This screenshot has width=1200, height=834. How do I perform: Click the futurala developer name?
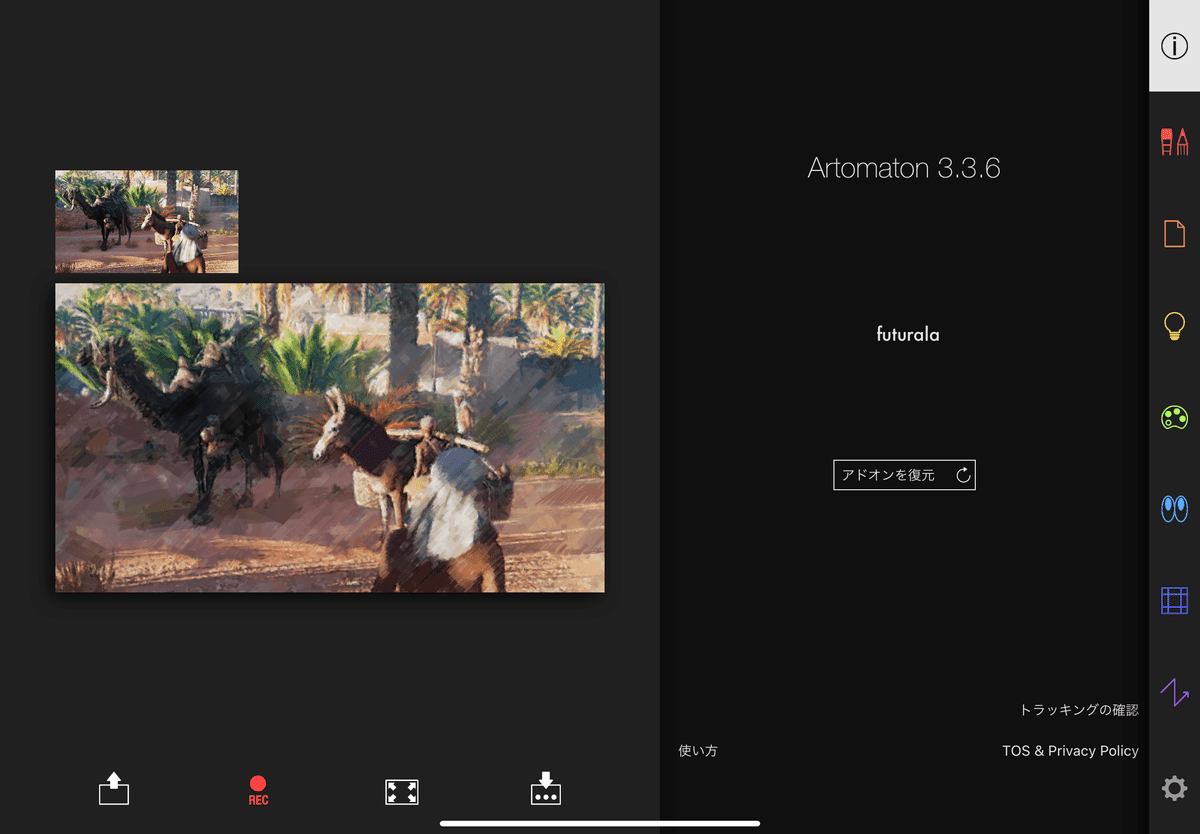[908, 335]
